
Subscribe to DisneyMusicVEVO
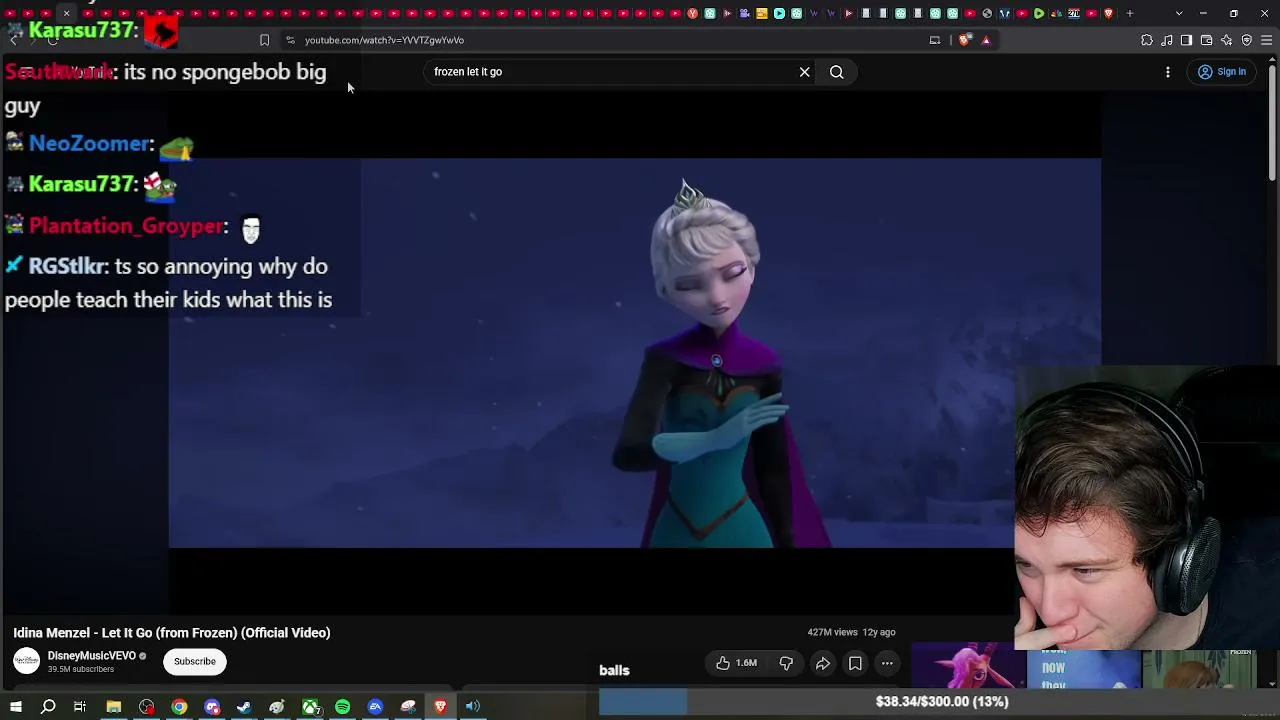(x=195, y=661)
